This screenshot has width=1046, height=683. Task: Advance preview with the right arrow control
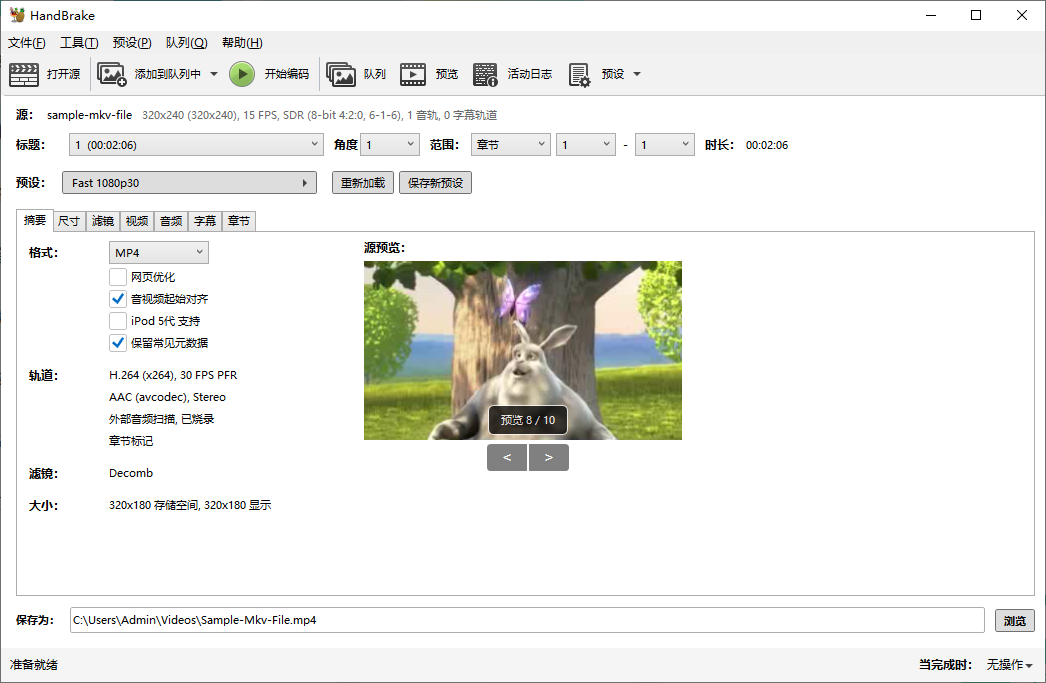click(x=548, y=457)
